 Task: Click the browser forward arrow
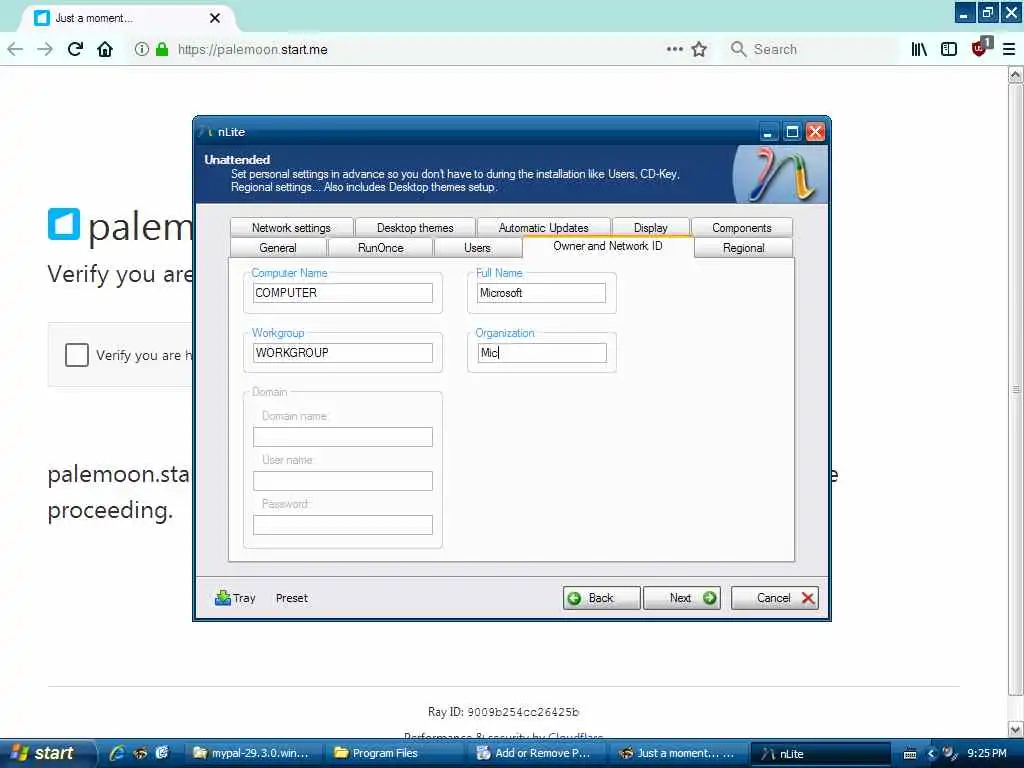click(x=45, y=50)
